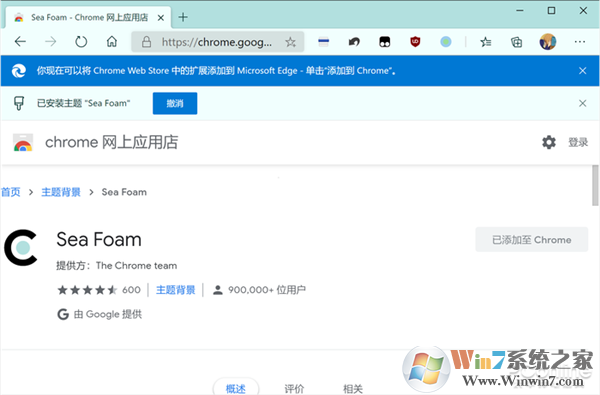Screen dimensions: 600x395
Task: Open the Tampermonkey extension icon
Action: (x=385, y=42)
